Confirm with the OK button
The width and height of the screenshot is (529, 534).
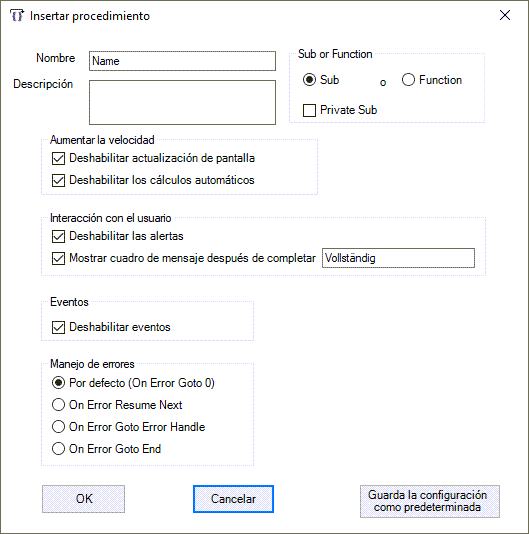click(83, 499)
